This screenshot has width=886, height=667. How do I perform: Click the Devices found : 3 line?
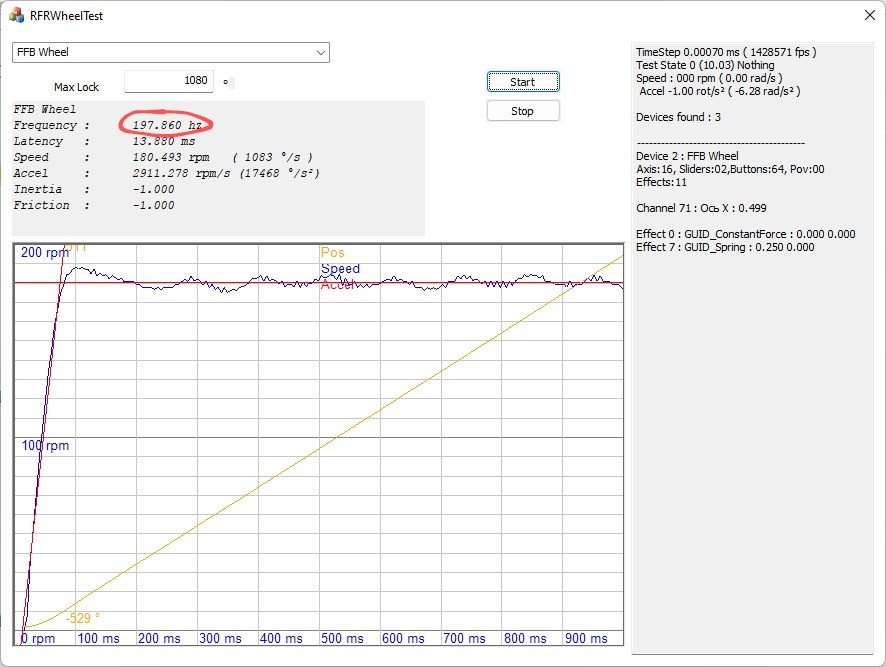(679, 117)
